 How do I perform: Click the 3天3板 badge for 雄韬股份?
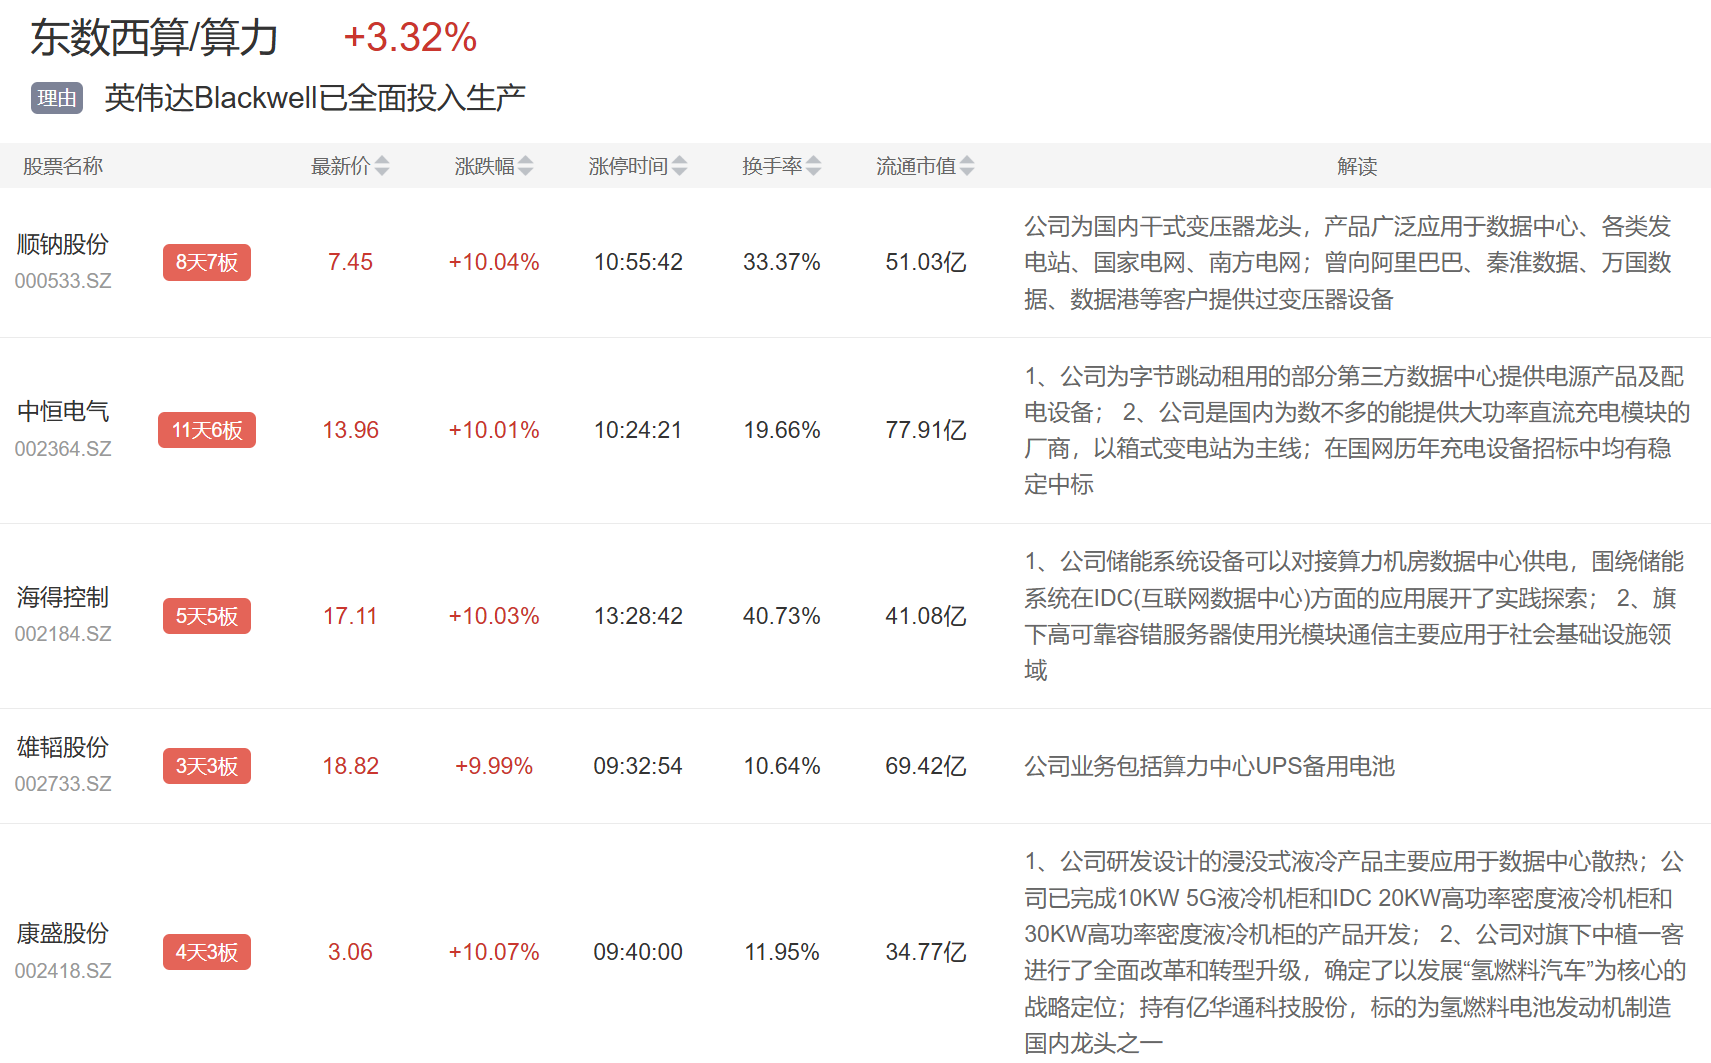click(x=207, y=766)
